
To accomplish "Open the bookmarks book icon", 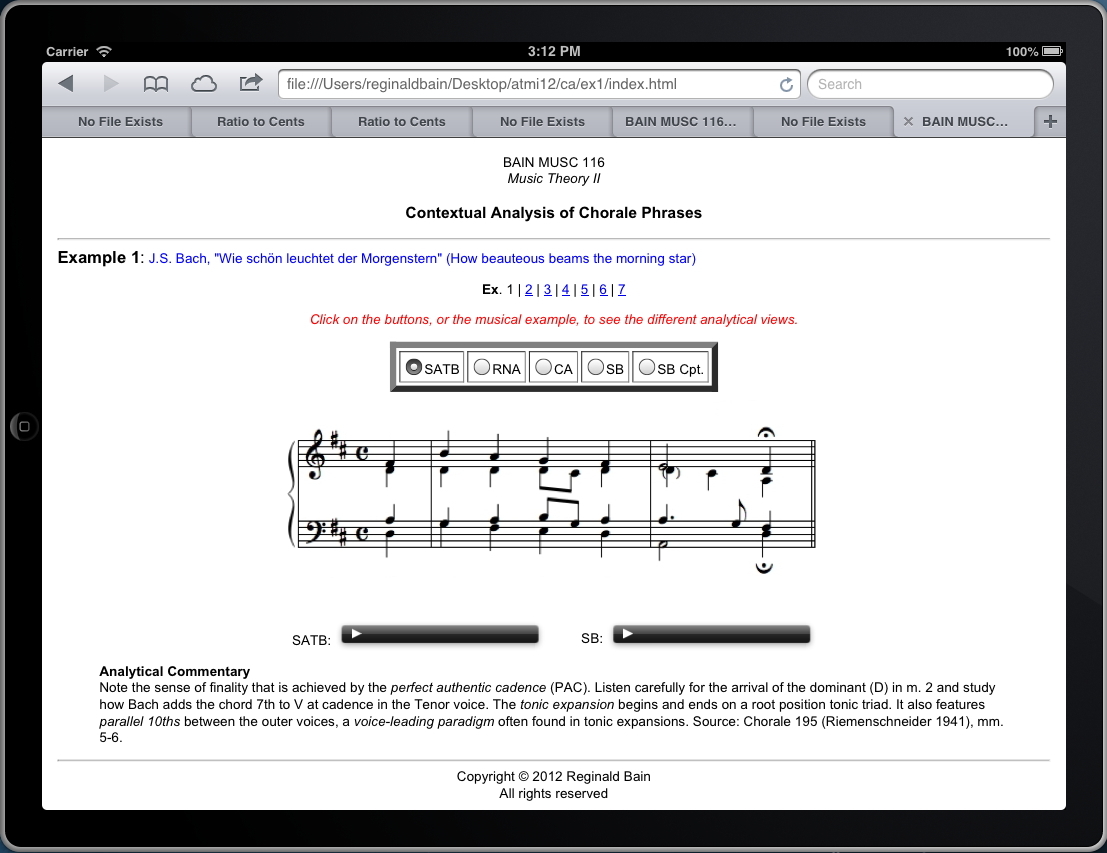I will pyautogui.click(x=155, y=84).
